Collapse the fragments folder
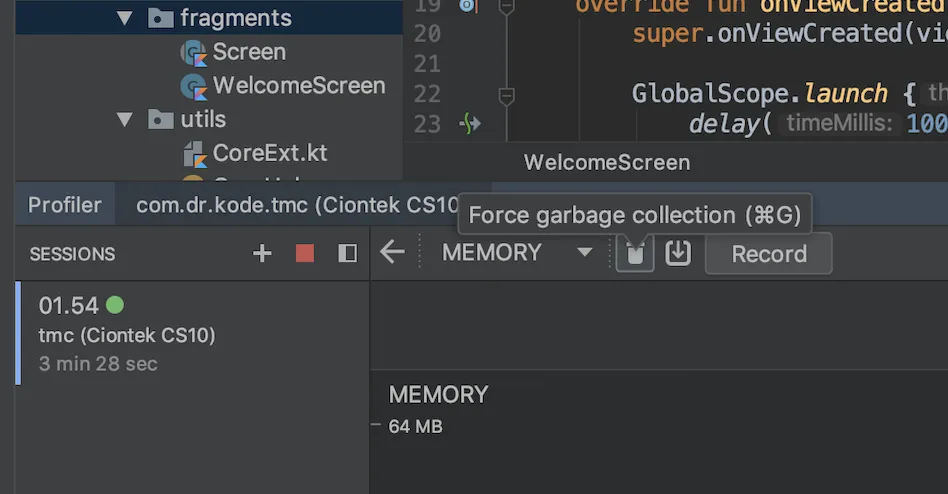 point(125,18)
